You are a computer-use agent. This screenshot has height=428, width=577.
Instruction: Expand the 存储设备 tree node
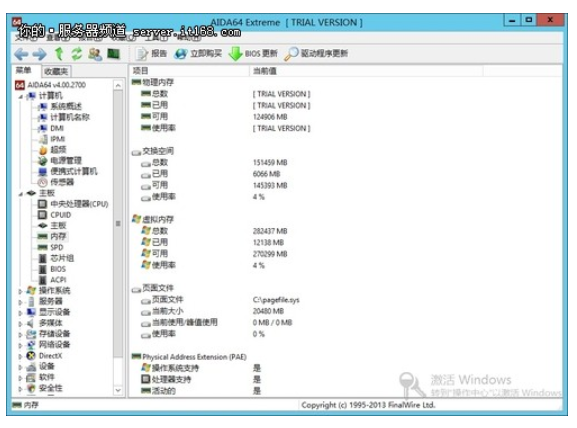(21, 335)
